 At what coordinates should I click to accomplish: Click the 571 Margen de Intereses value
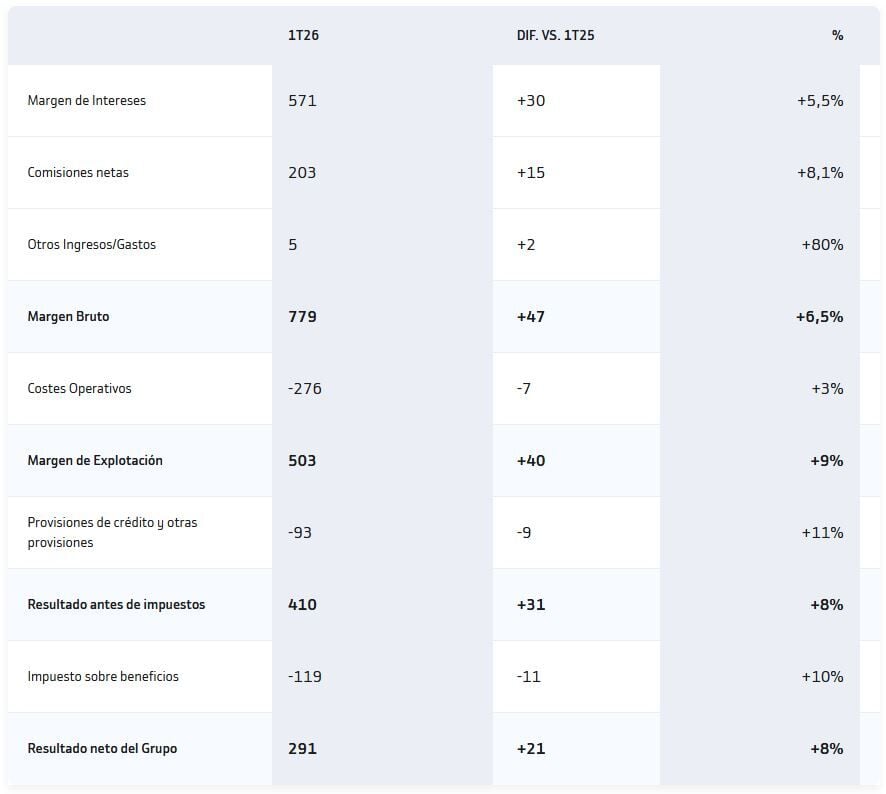302,101
